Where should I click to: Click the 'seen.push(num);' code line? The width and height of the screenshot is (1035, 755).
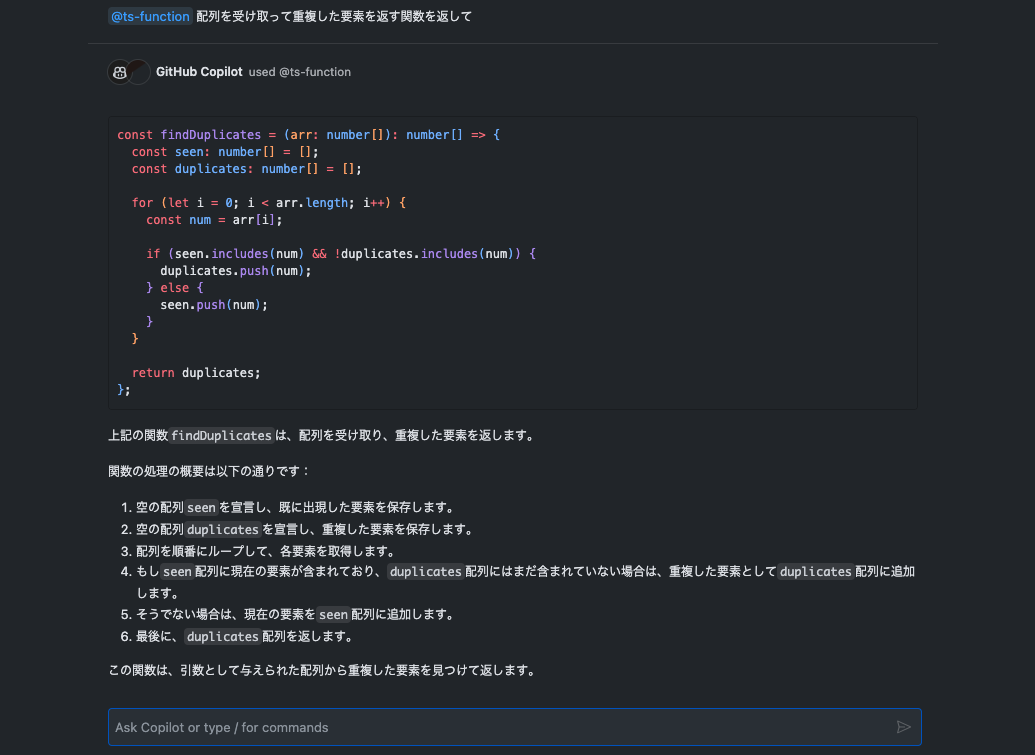coord(214,305)
